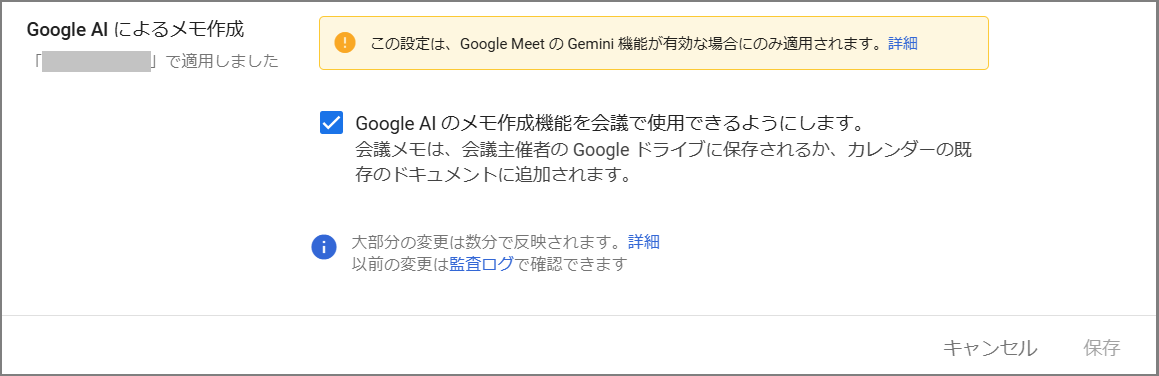Uncheck the Google AI メモ作成機能 checkbox

tap(331, 123)
